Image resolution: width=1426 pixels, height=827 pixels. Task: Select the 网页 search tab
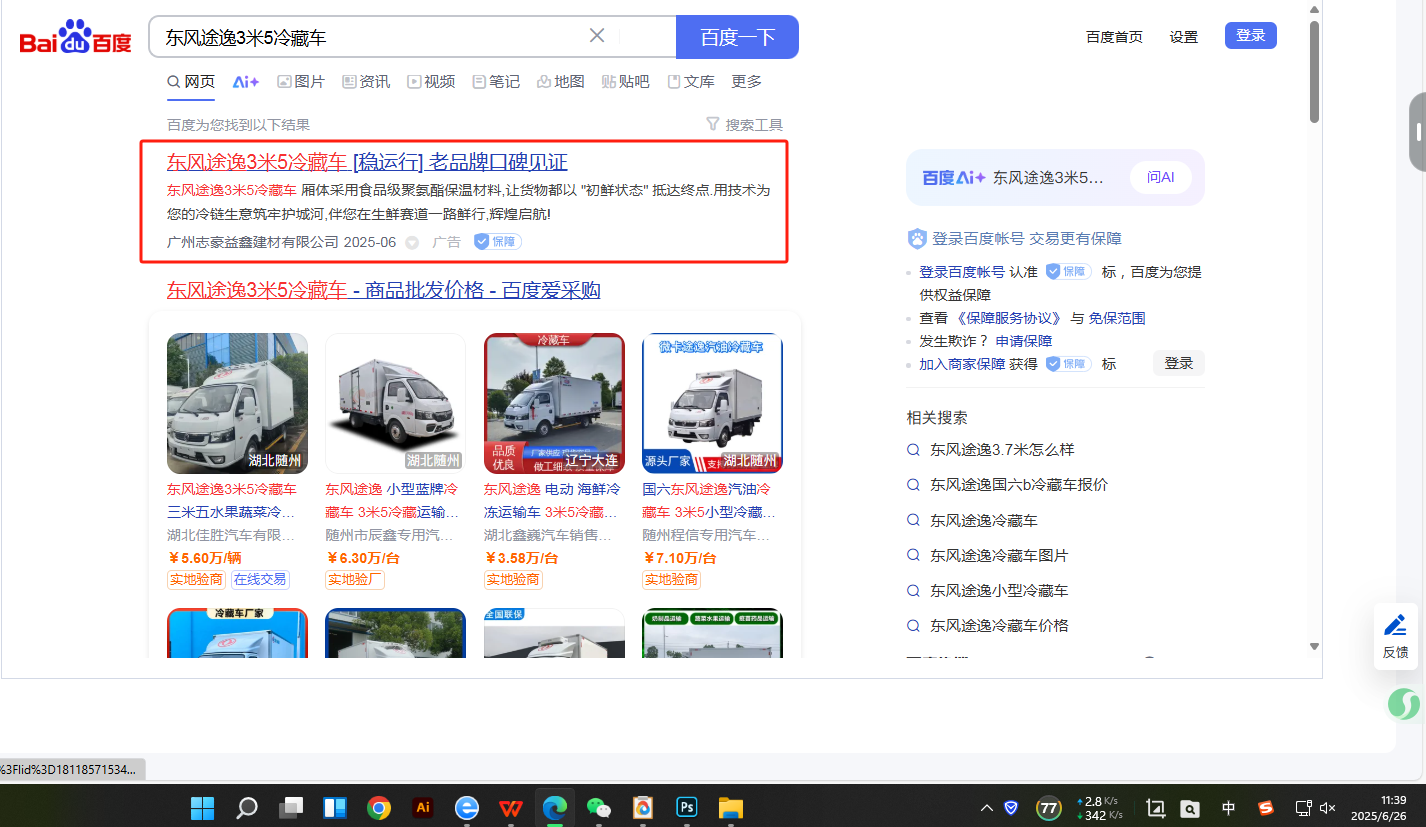[191, 82]
